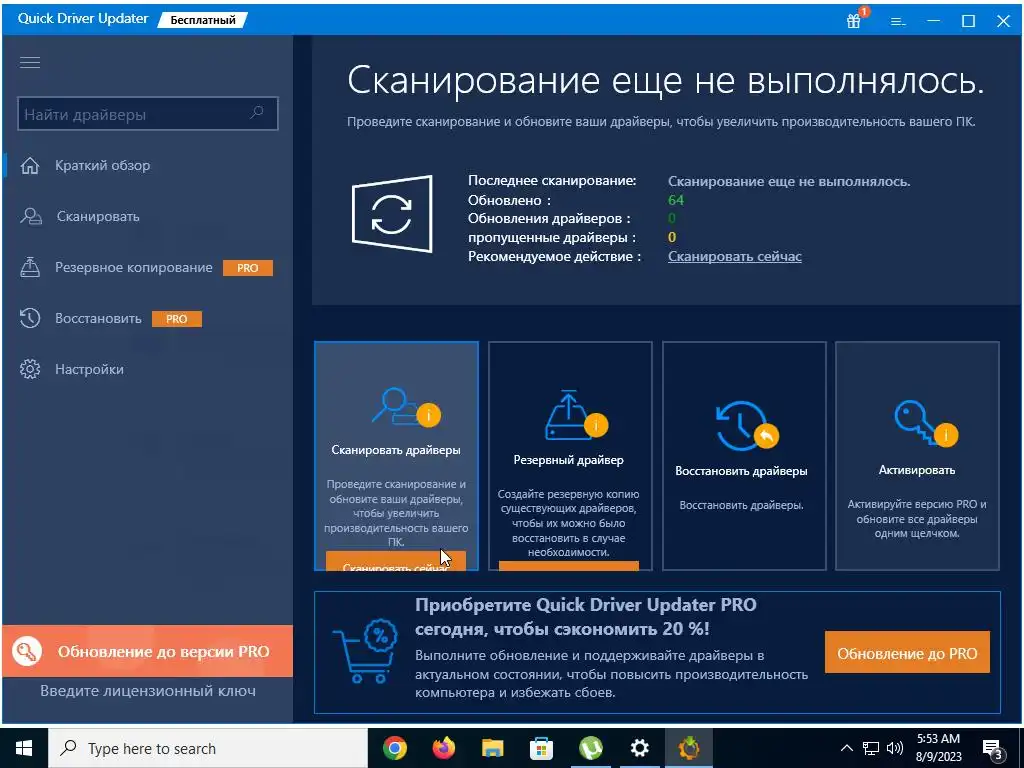Click the Сканирование еще не выполнялось heading
1024x768 pixels.
tap(665, 80)
